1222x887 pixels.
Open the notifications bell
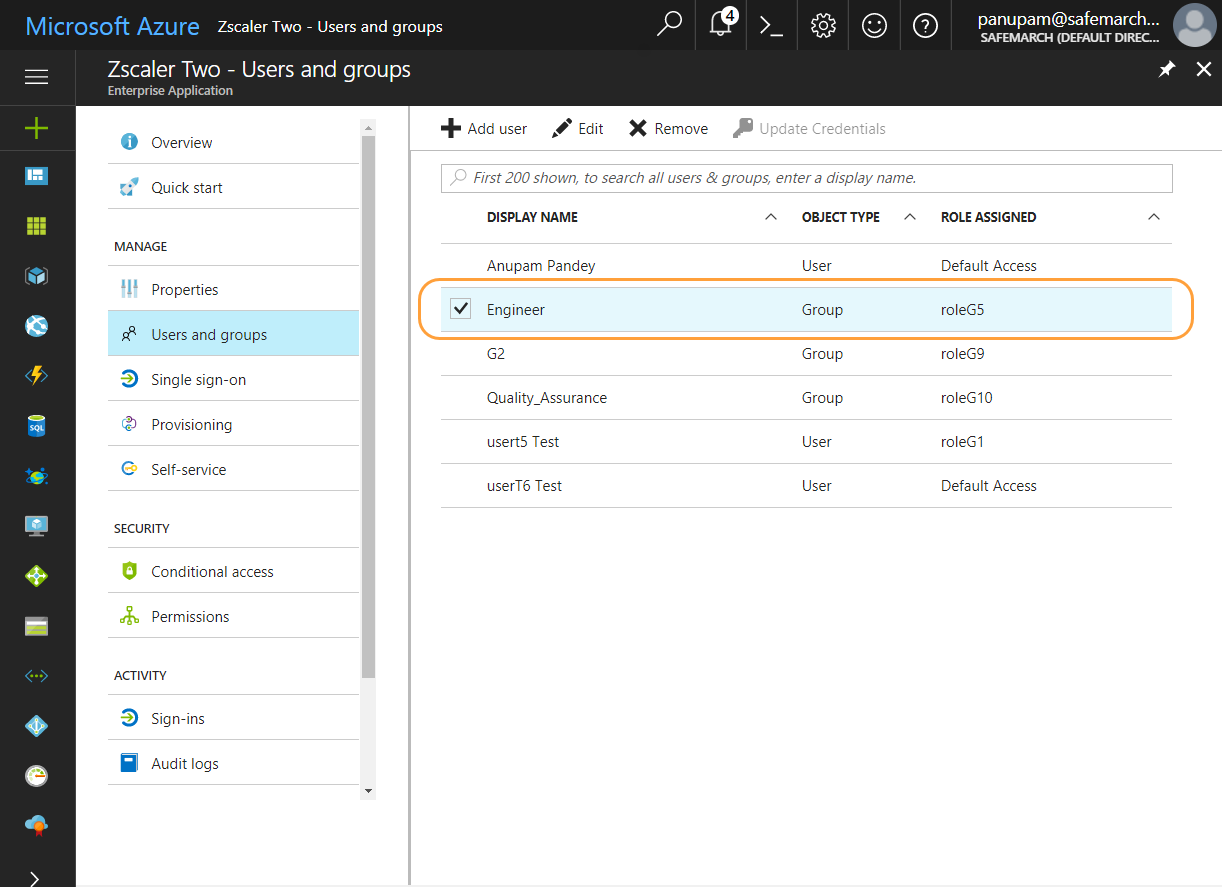[720, 25]
